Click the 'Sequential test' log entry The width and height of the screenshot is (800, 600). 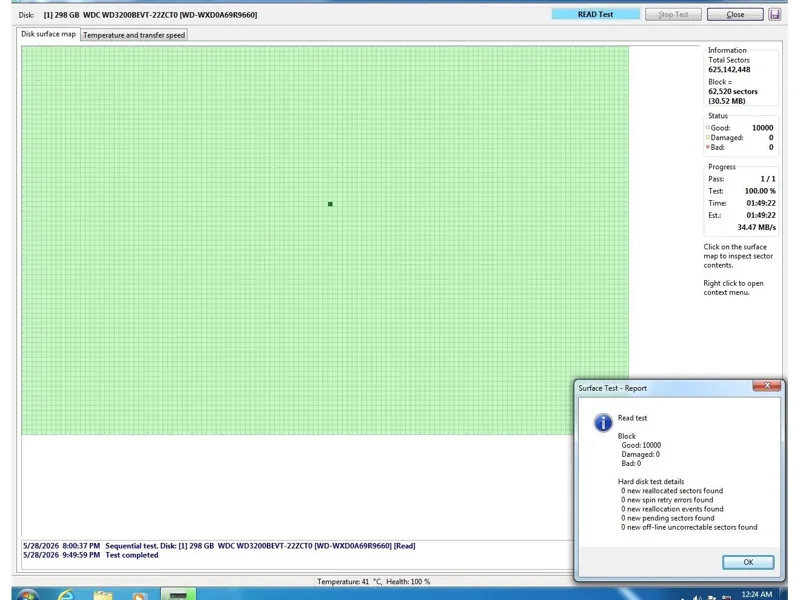tap(219, 546)
